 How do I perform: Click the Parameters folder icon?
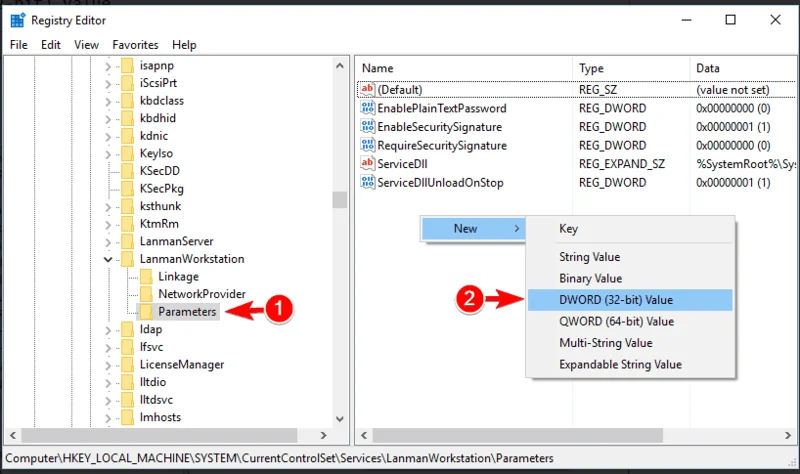(146, 312)
